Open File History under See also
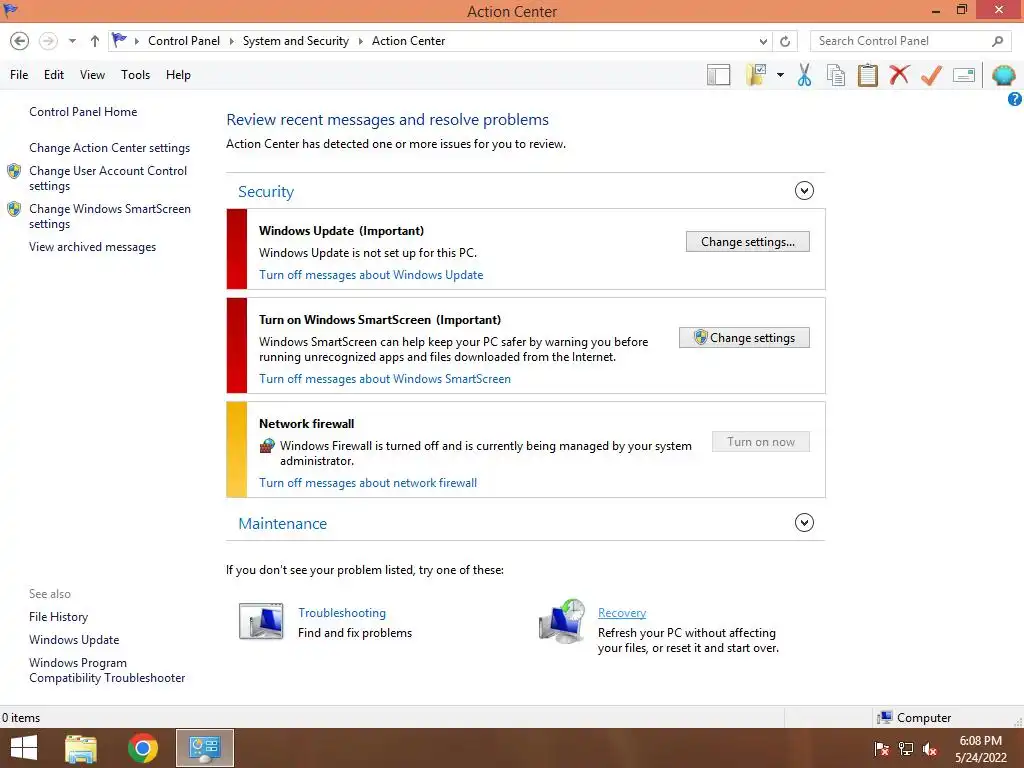The image size is (1024, 768). (58, 616)
